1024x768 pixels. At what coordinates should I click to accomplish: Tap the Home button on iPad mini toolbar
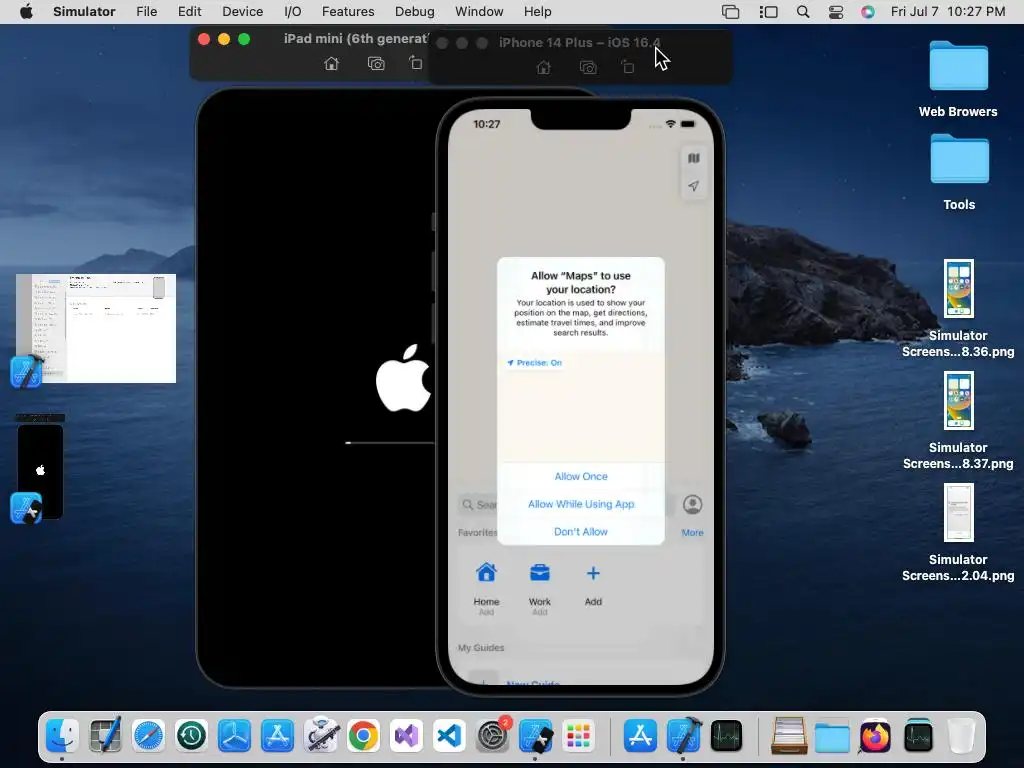pyautogui.click(x=332, y=63)
